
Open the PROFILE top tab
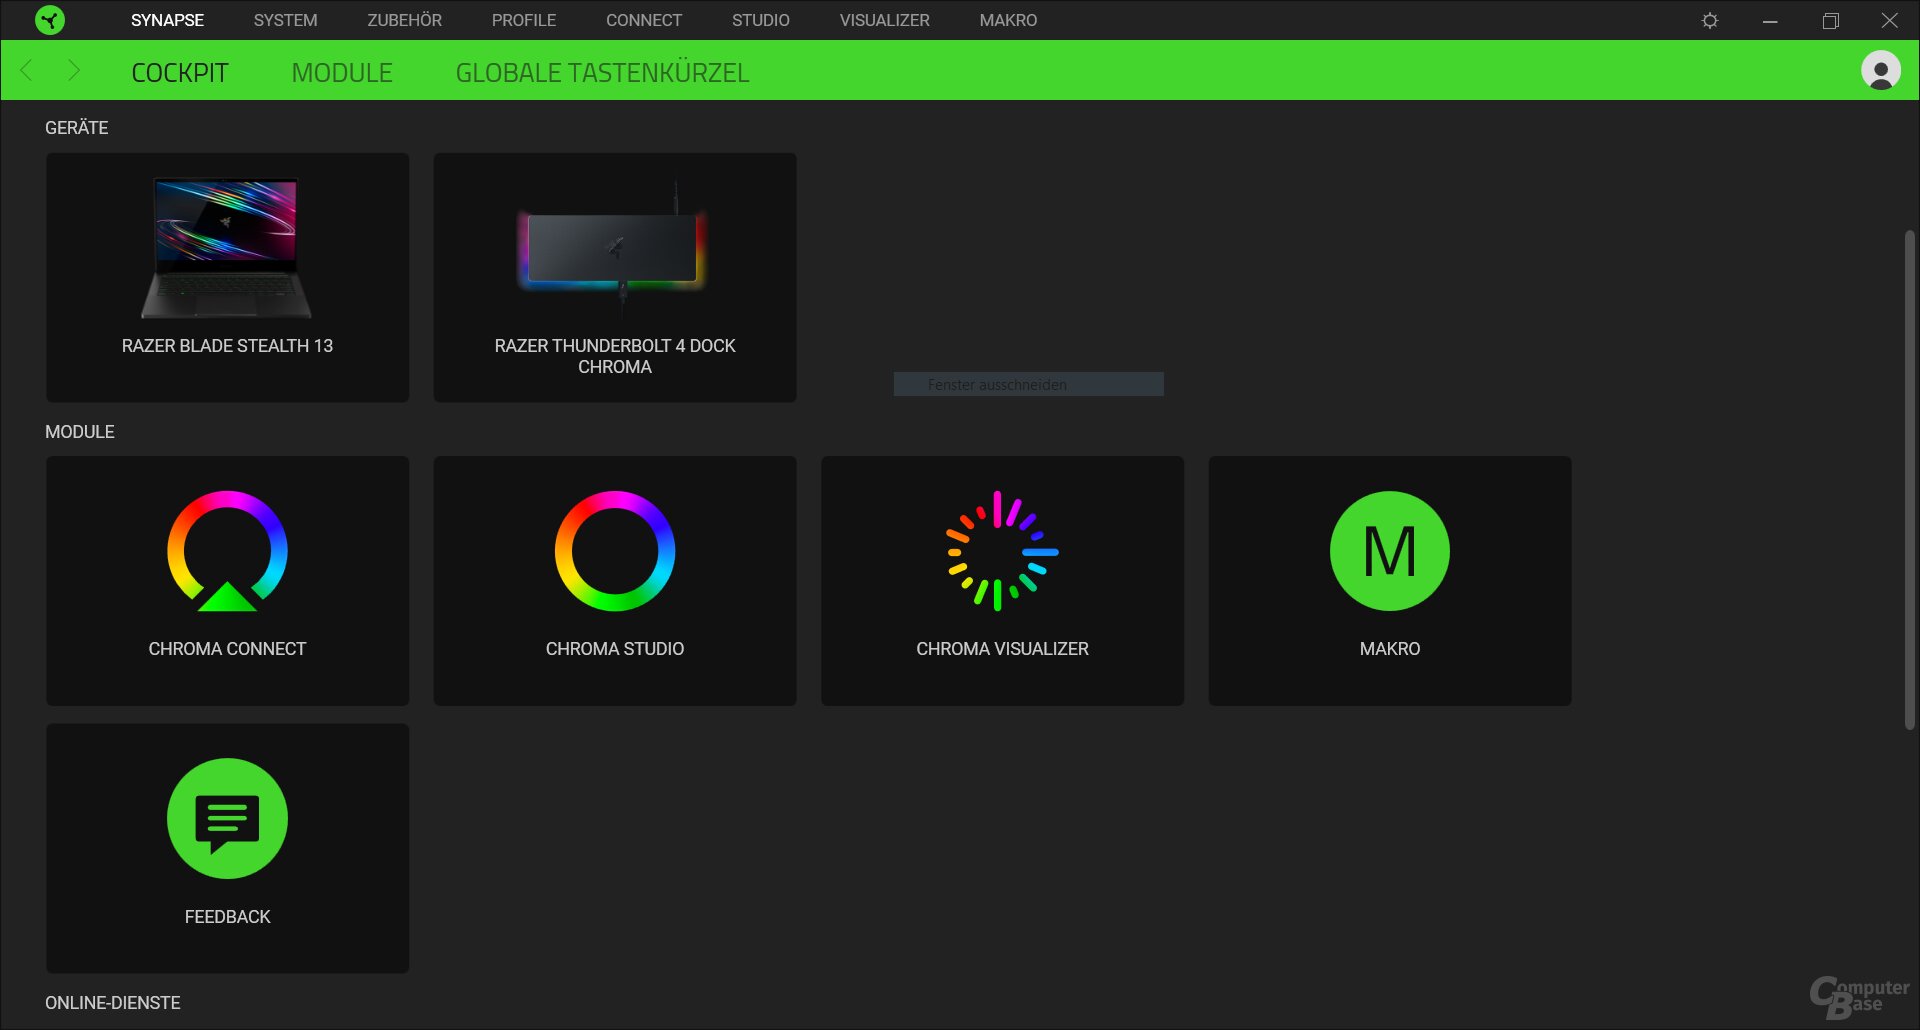pyautogui.click(x=523, y=20)
